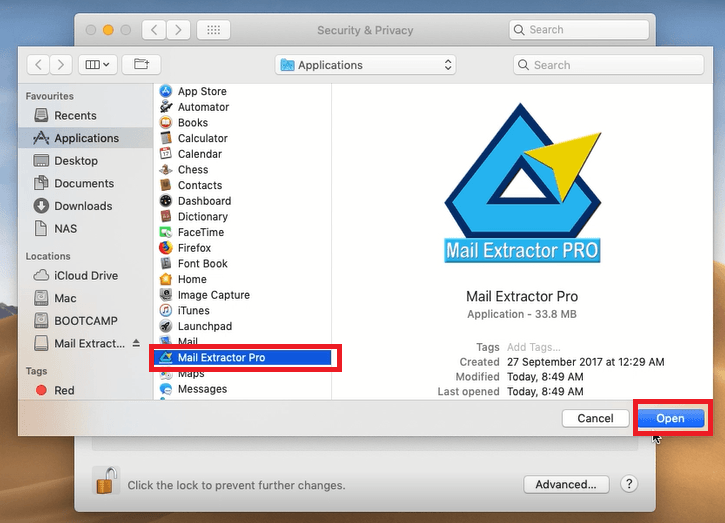
Task: Open the Mac volume in sidebar
Action: 86,298
